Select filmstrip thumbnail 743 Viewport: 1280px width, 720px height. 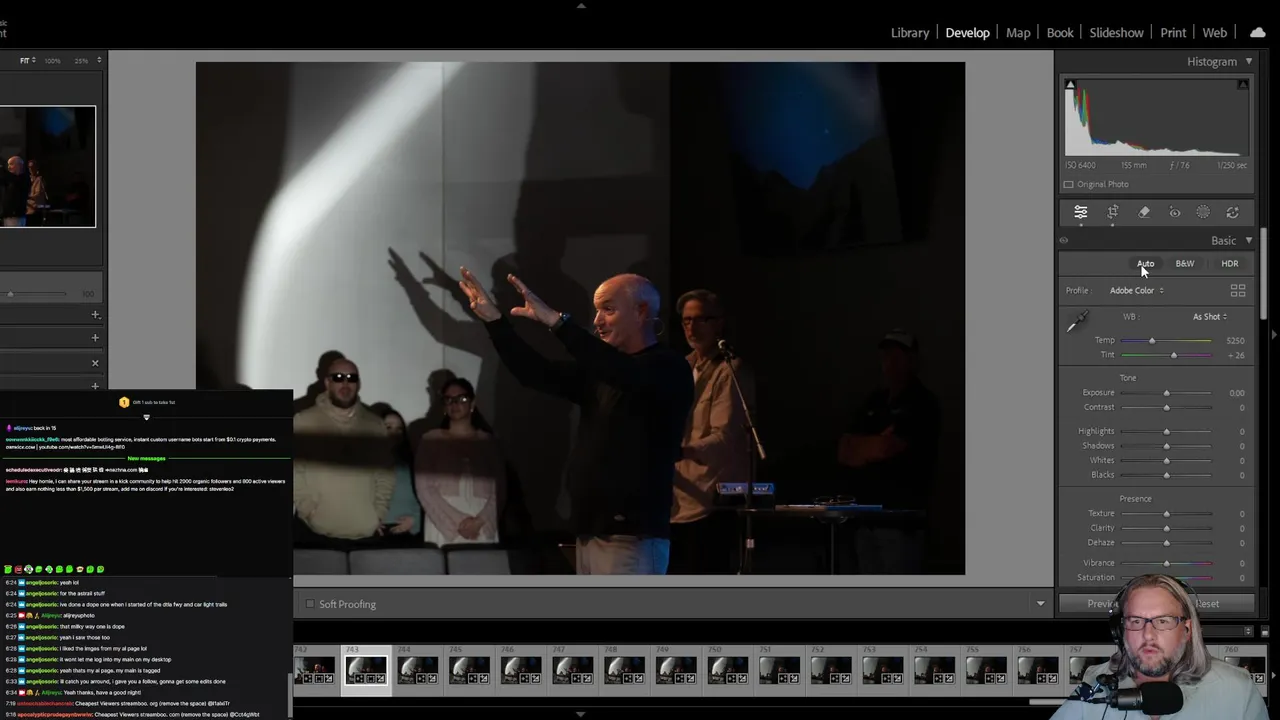point(366,670)
